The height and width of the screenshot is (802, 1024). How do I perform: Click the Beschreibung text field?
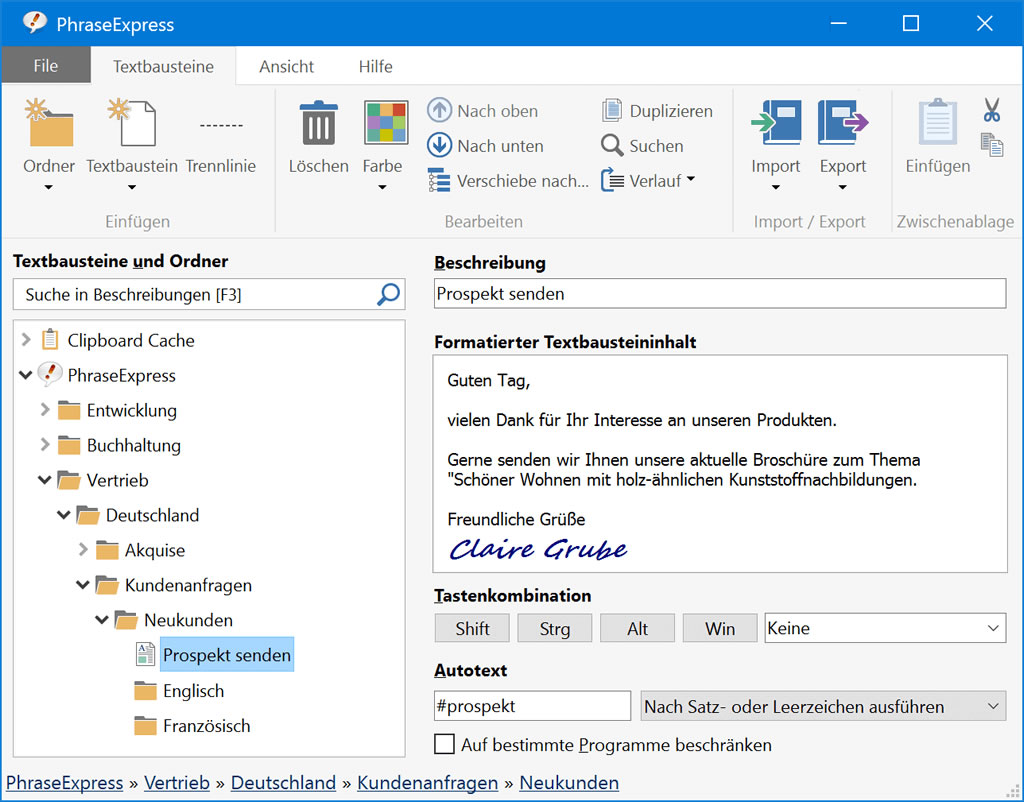coord(719,294)
